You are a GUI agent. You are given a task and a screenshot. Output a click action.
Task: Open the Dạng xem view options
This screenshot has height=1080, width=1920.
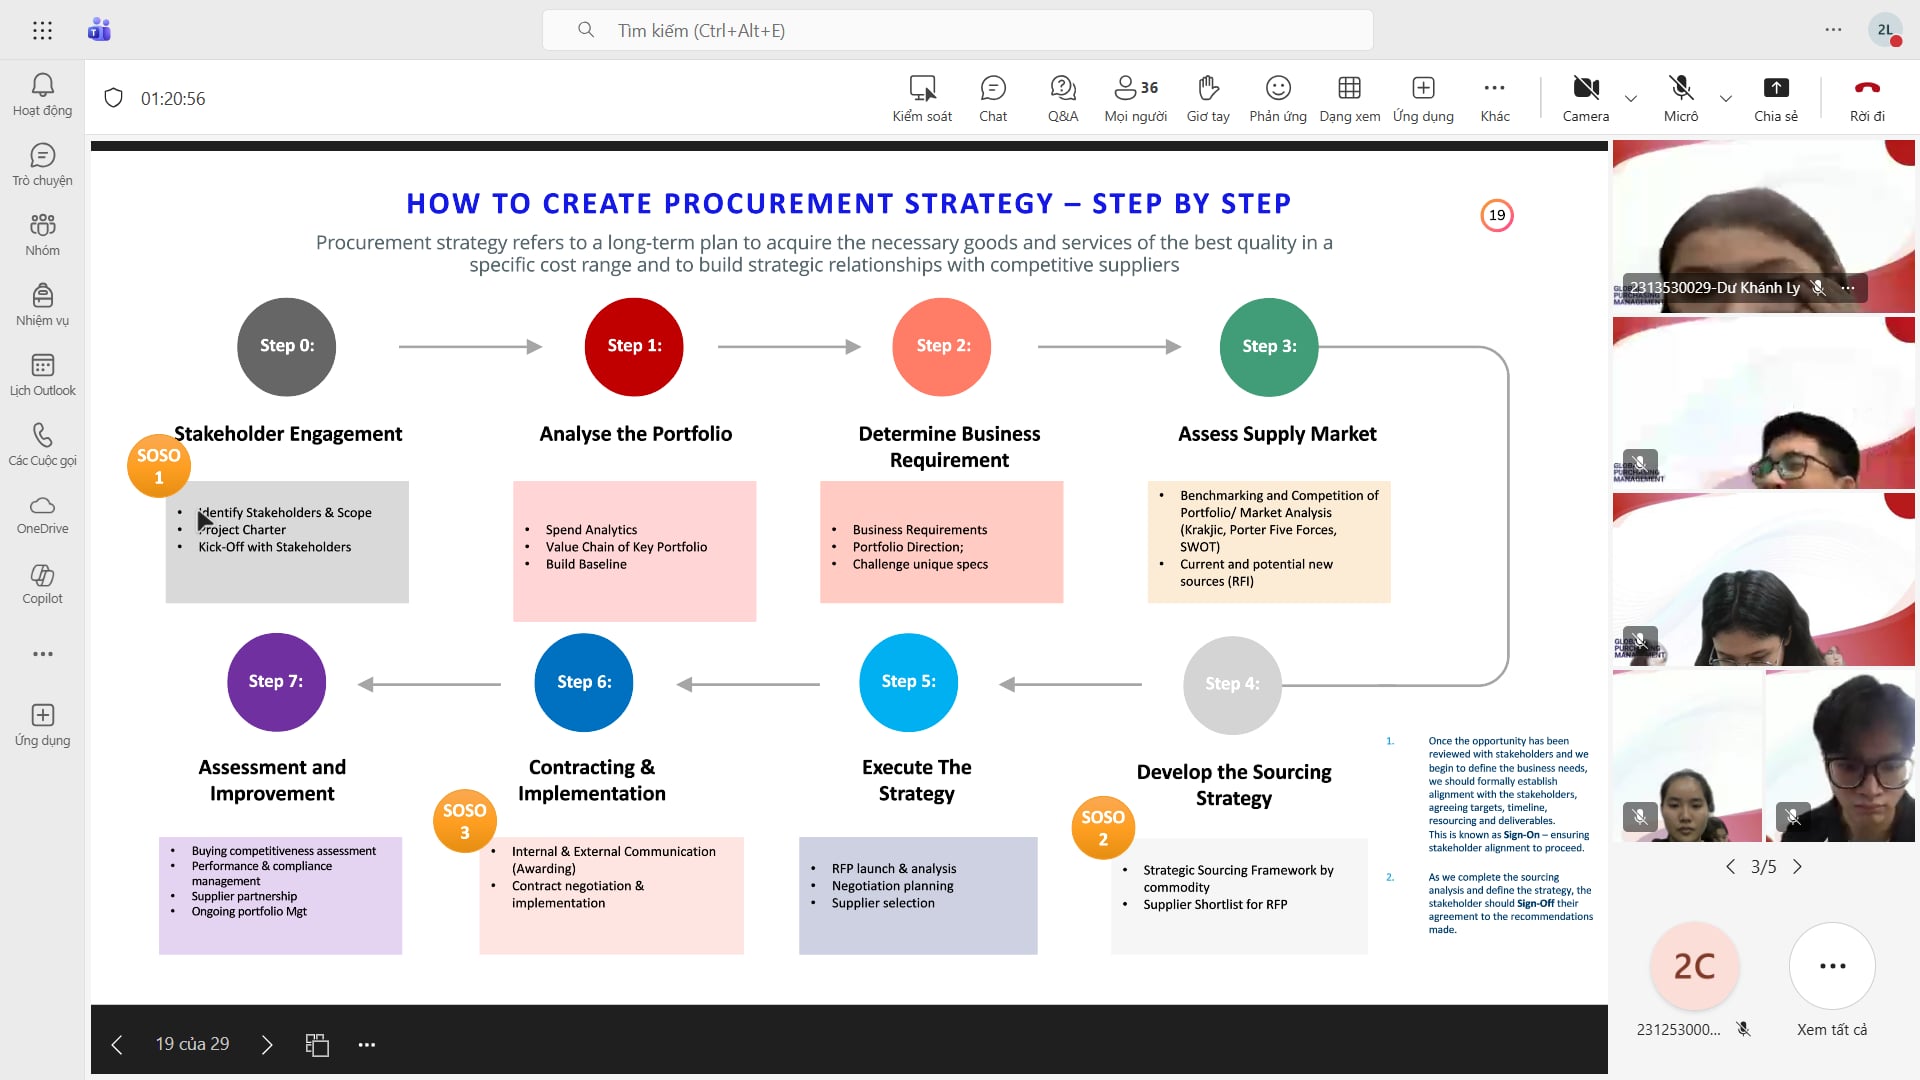(1349, 98)
